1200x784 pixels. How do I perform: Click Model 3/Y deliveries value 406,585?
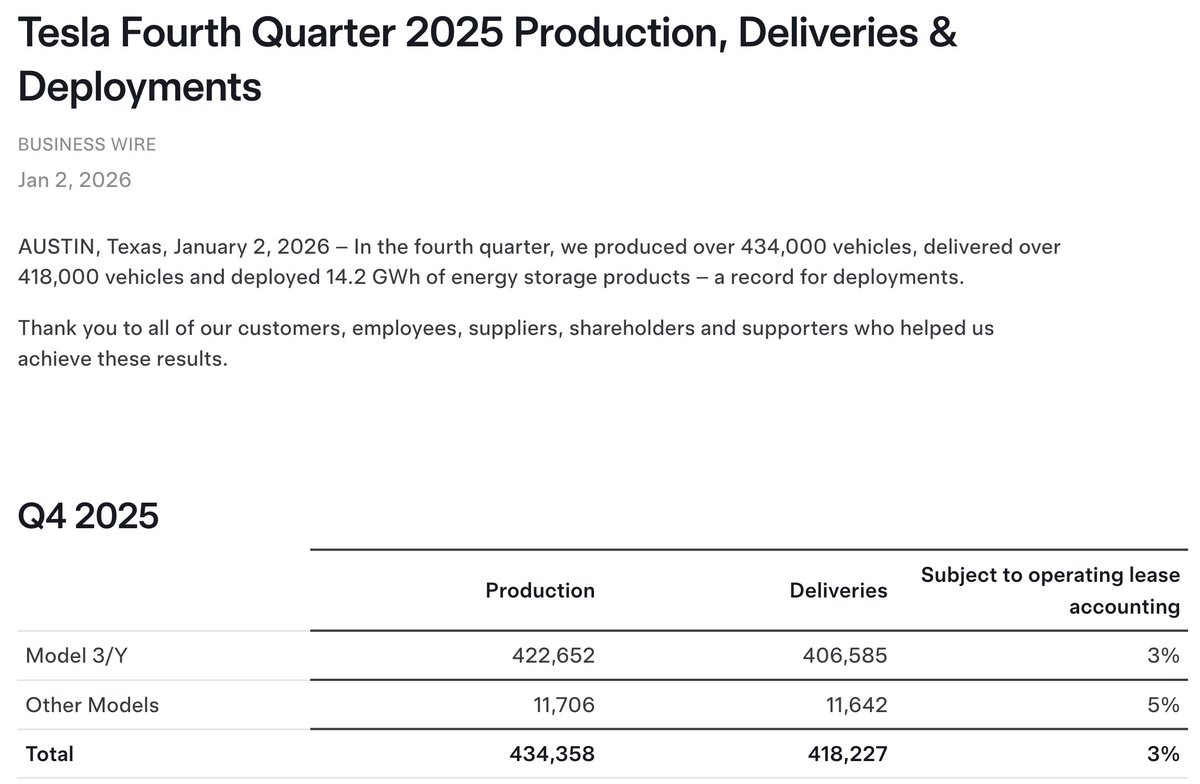[845, 656]
